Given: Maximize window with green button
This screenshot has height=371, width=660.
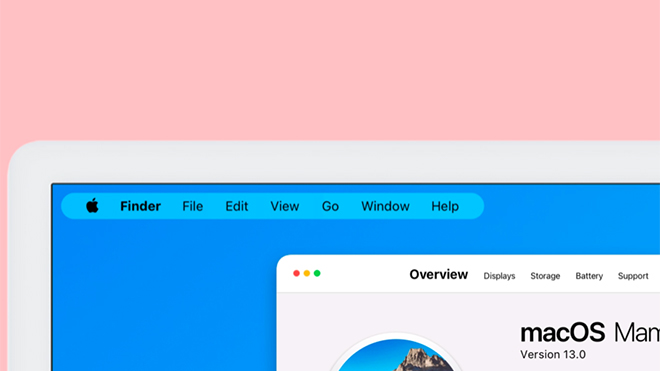Looking at the screenshot, I should pyautogui.click(x=317, y=273).
